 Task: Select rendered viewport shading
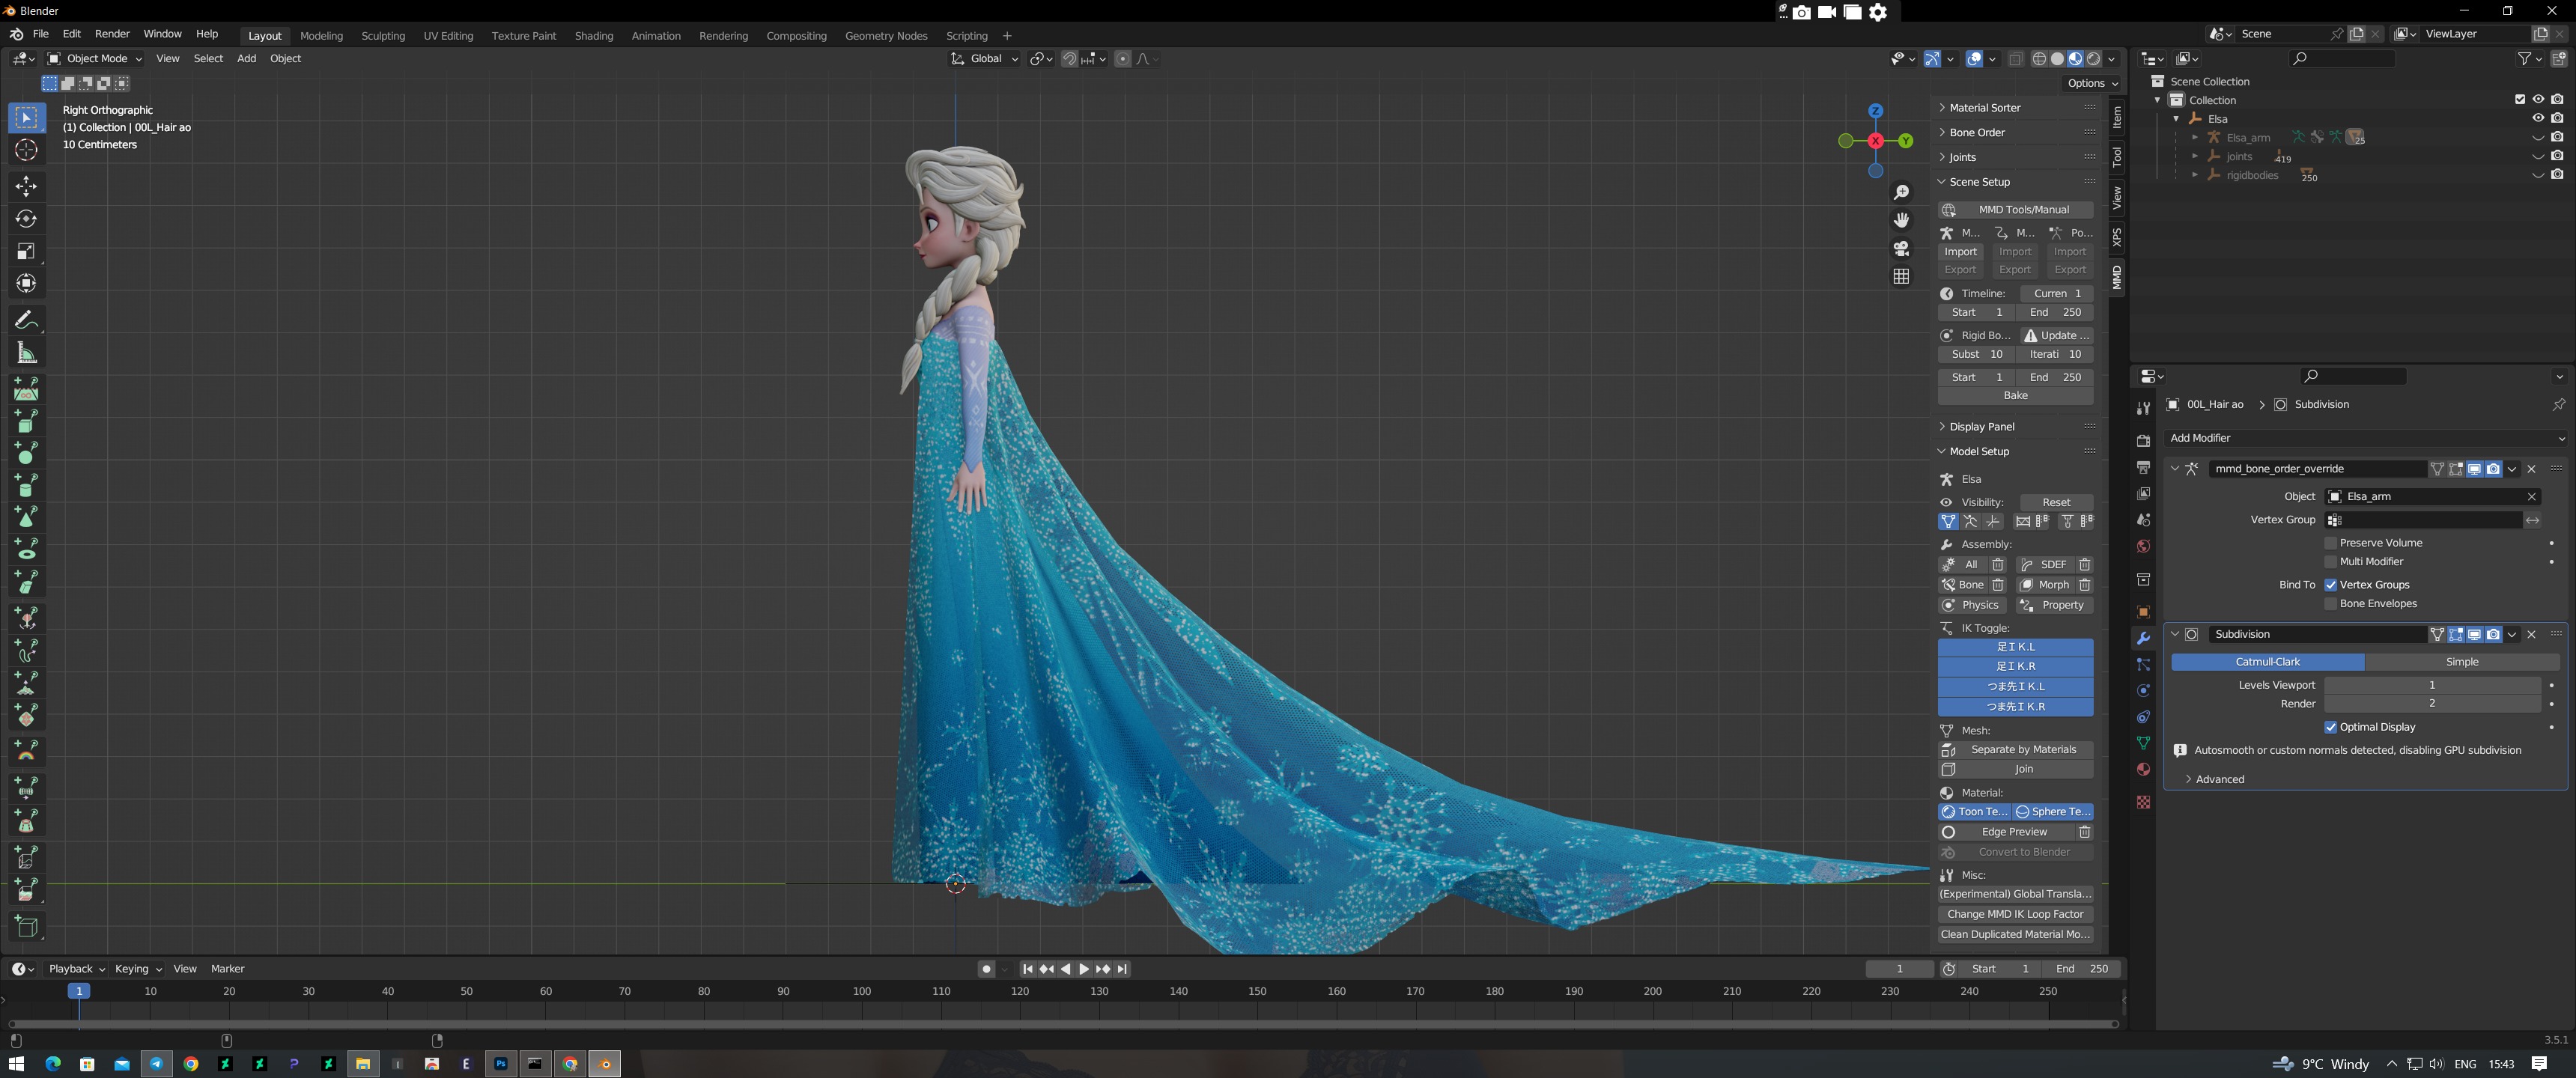[2094, 59]
